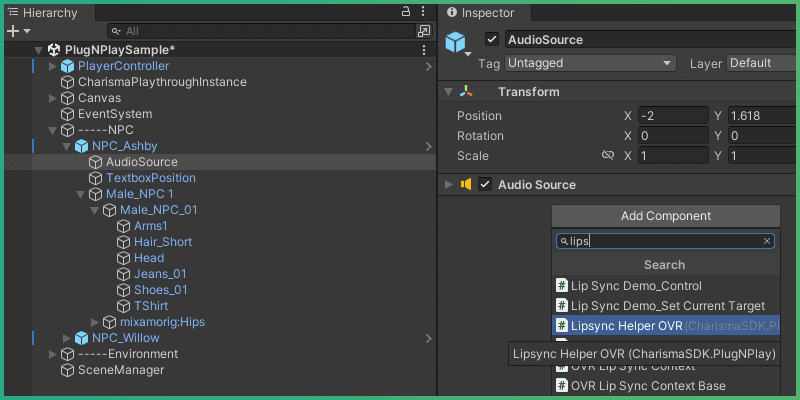This screenshot has height=400, width=800.
Task: Select TextboxPosition in the Hierarchy
Action: pos(150,178)
